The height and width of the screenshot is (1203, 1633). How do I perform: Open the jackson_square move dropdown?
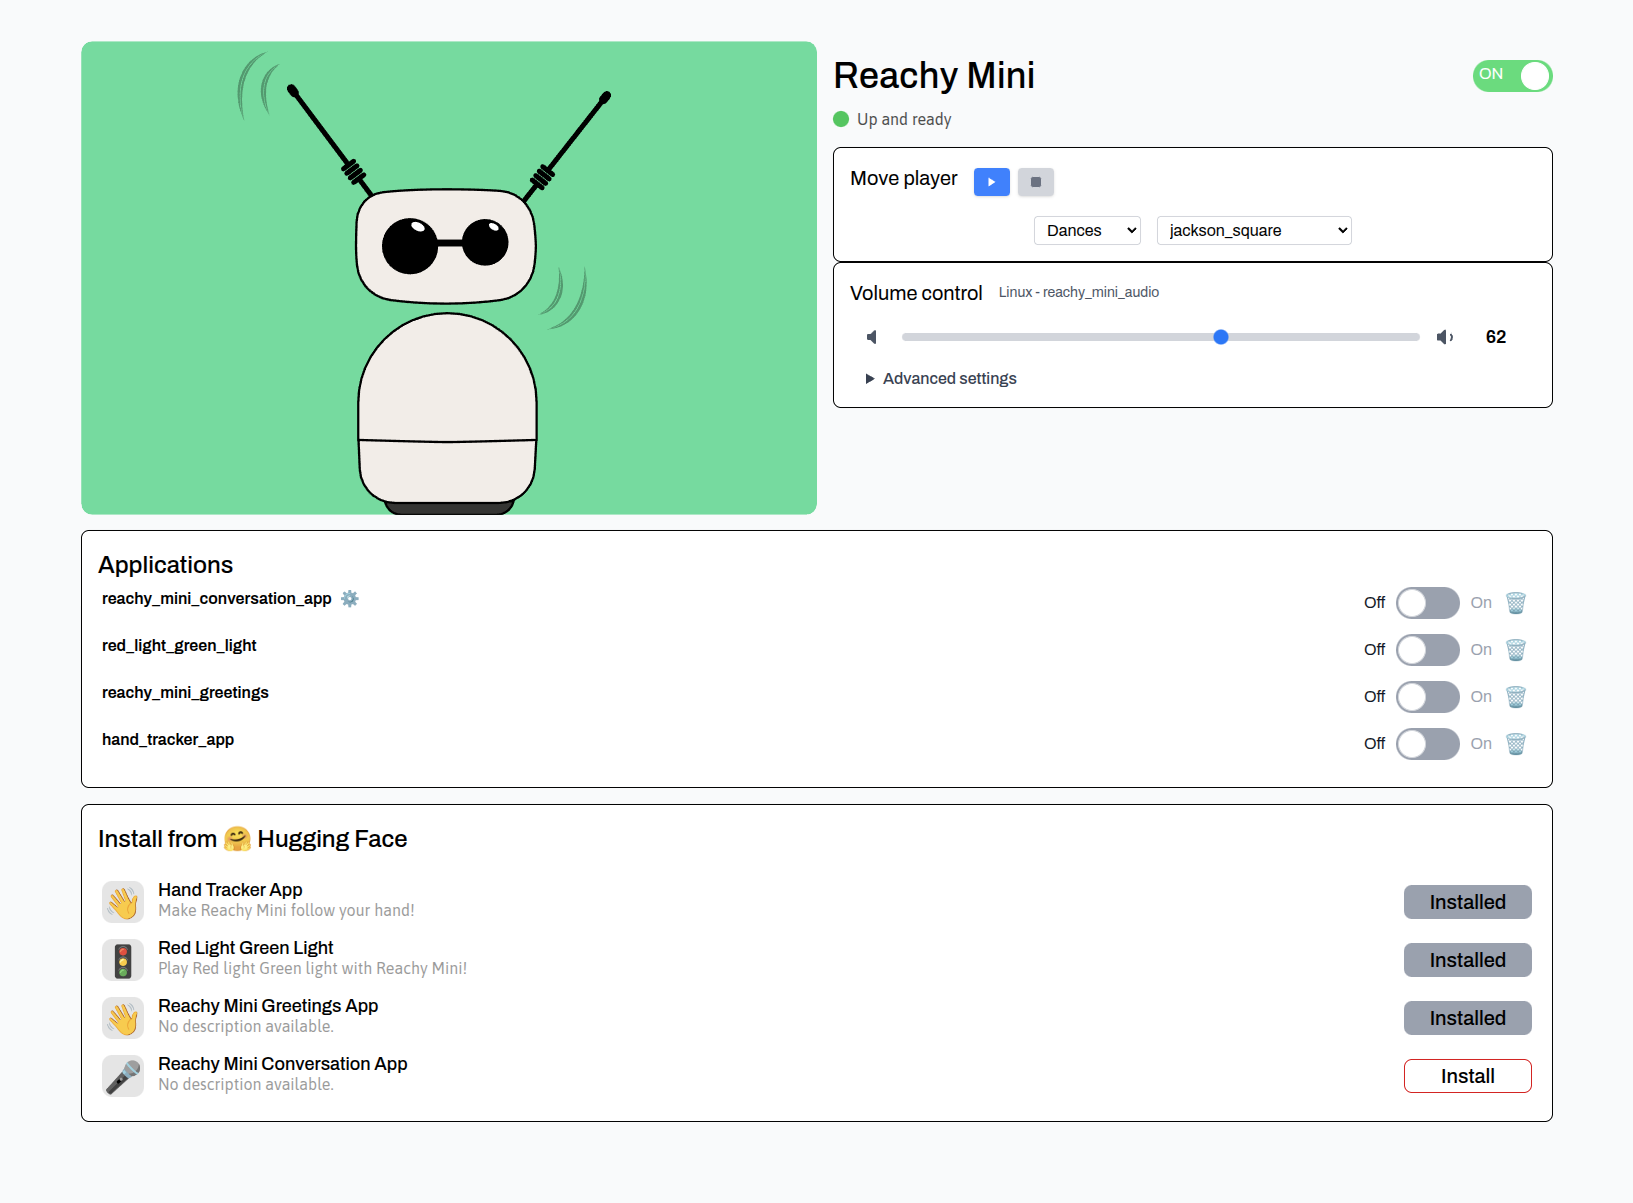1253,230
